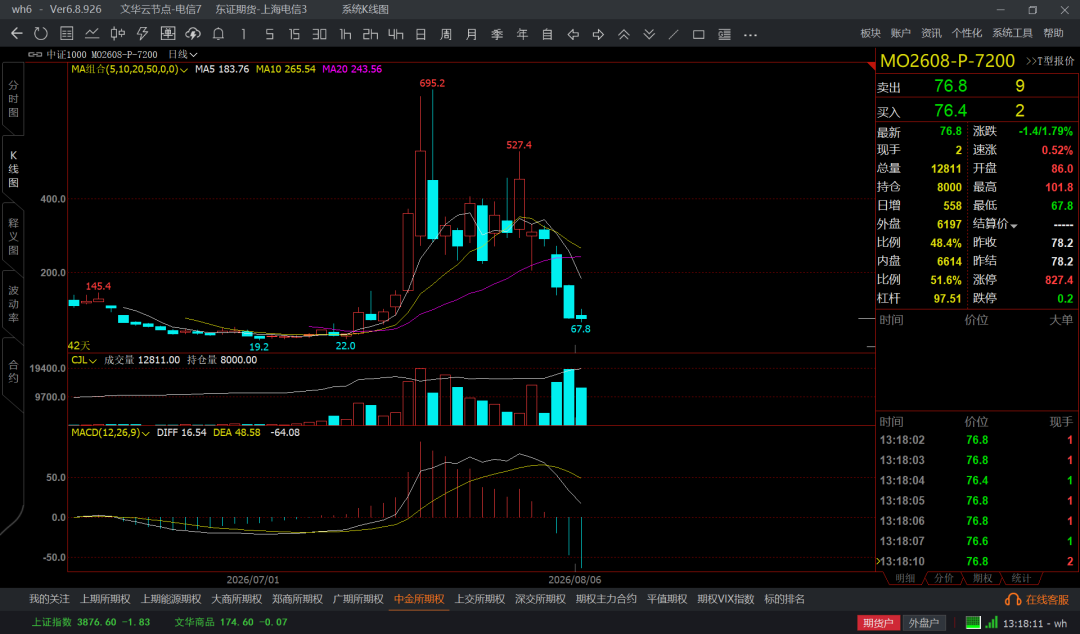This screenshot has width=1080, height=634.
Task: Click 在线客服 support link
Action: click(1047, 600)
